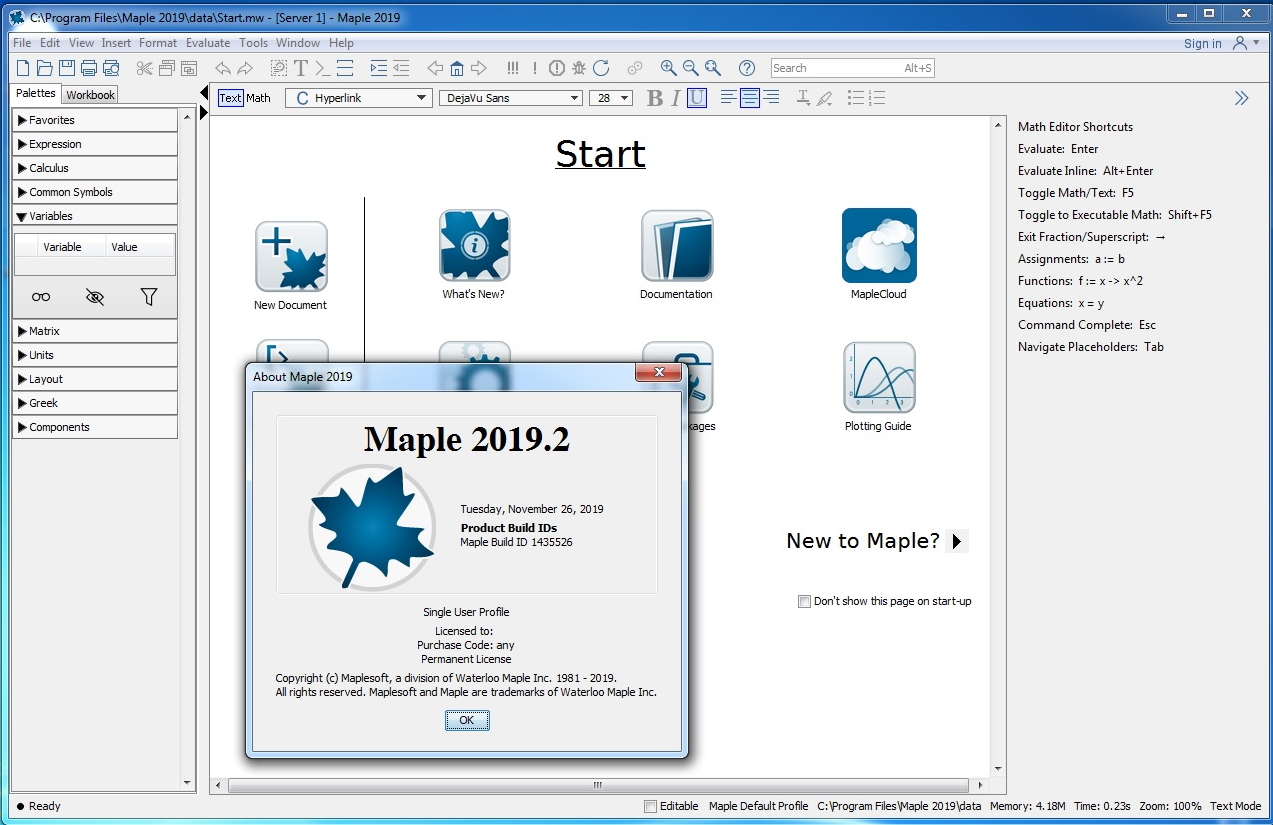
Task: Zoom in with the magnifier plus icon
Action: (x=669, y=68)
